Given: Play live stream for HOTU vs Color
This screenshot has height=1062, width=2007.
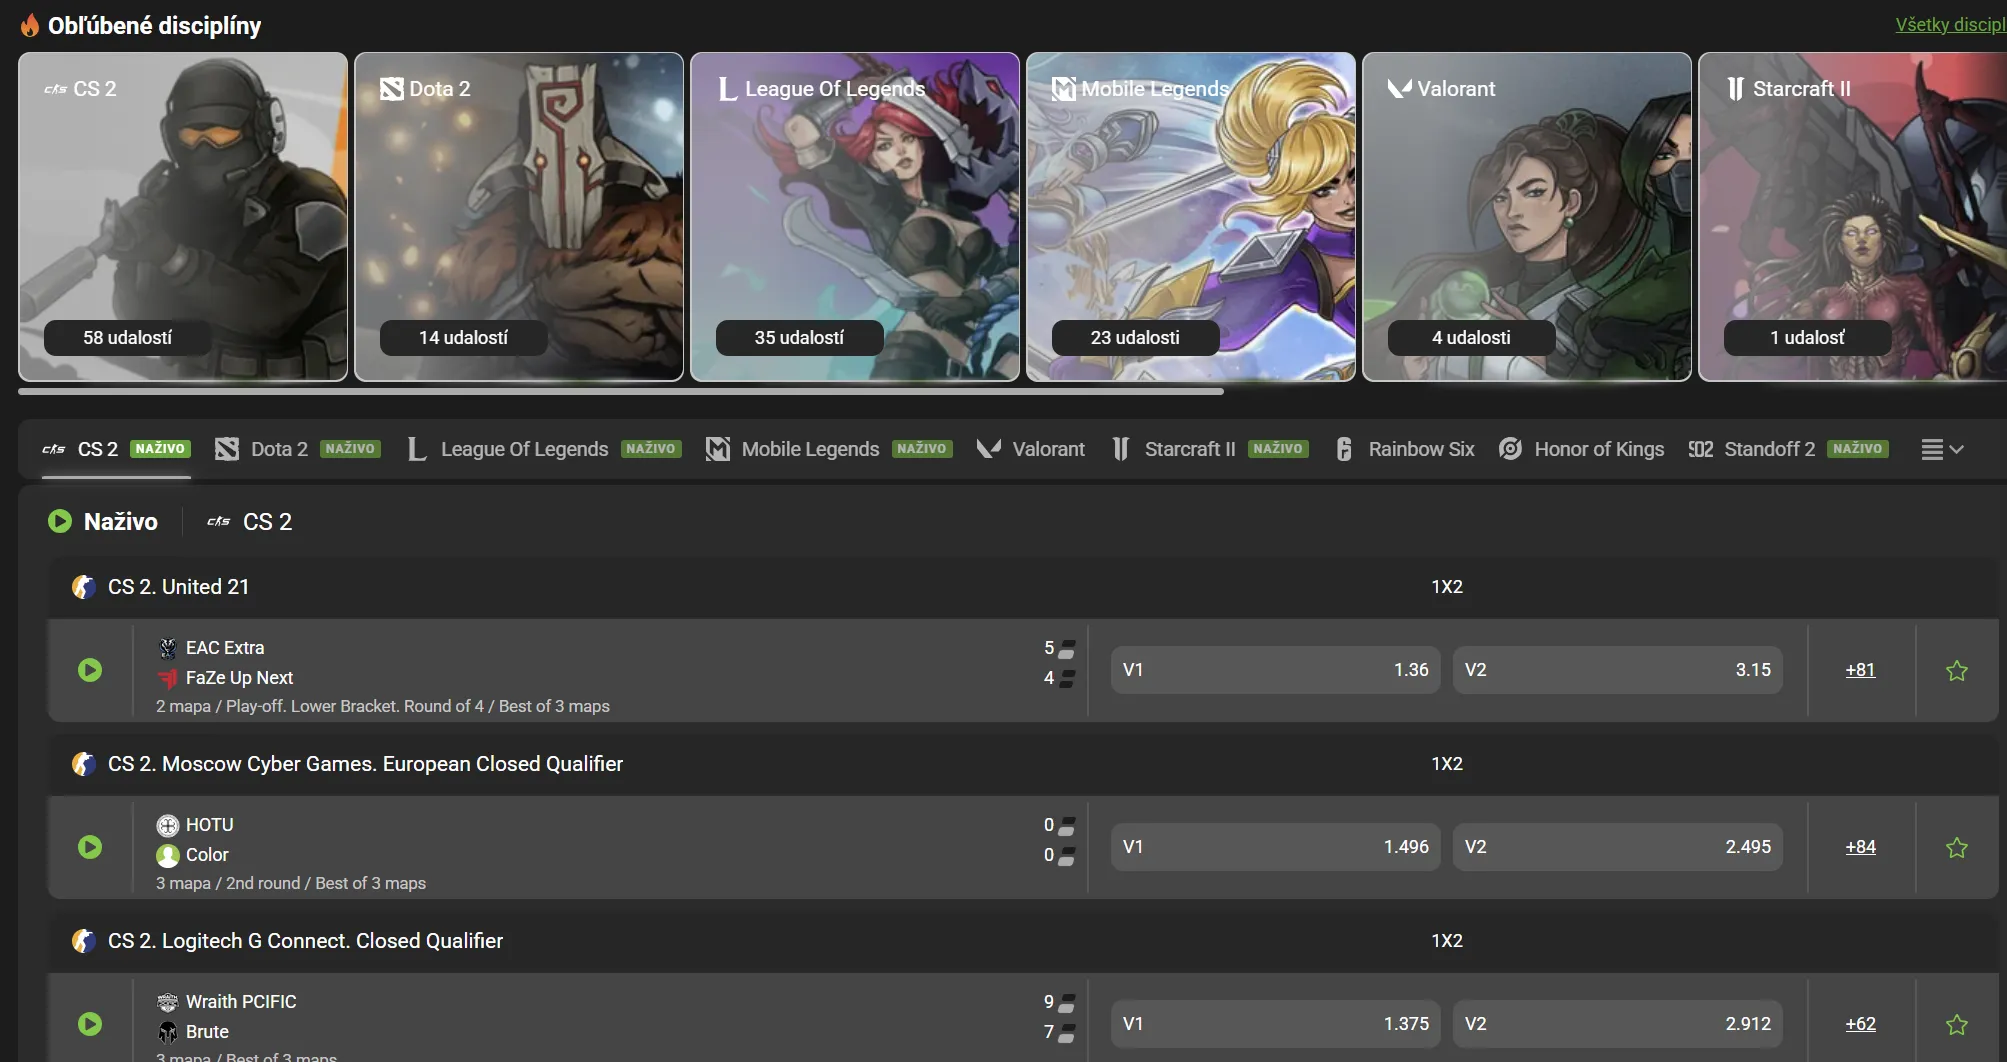Looking at the screenshot, I should coord(90,847).
